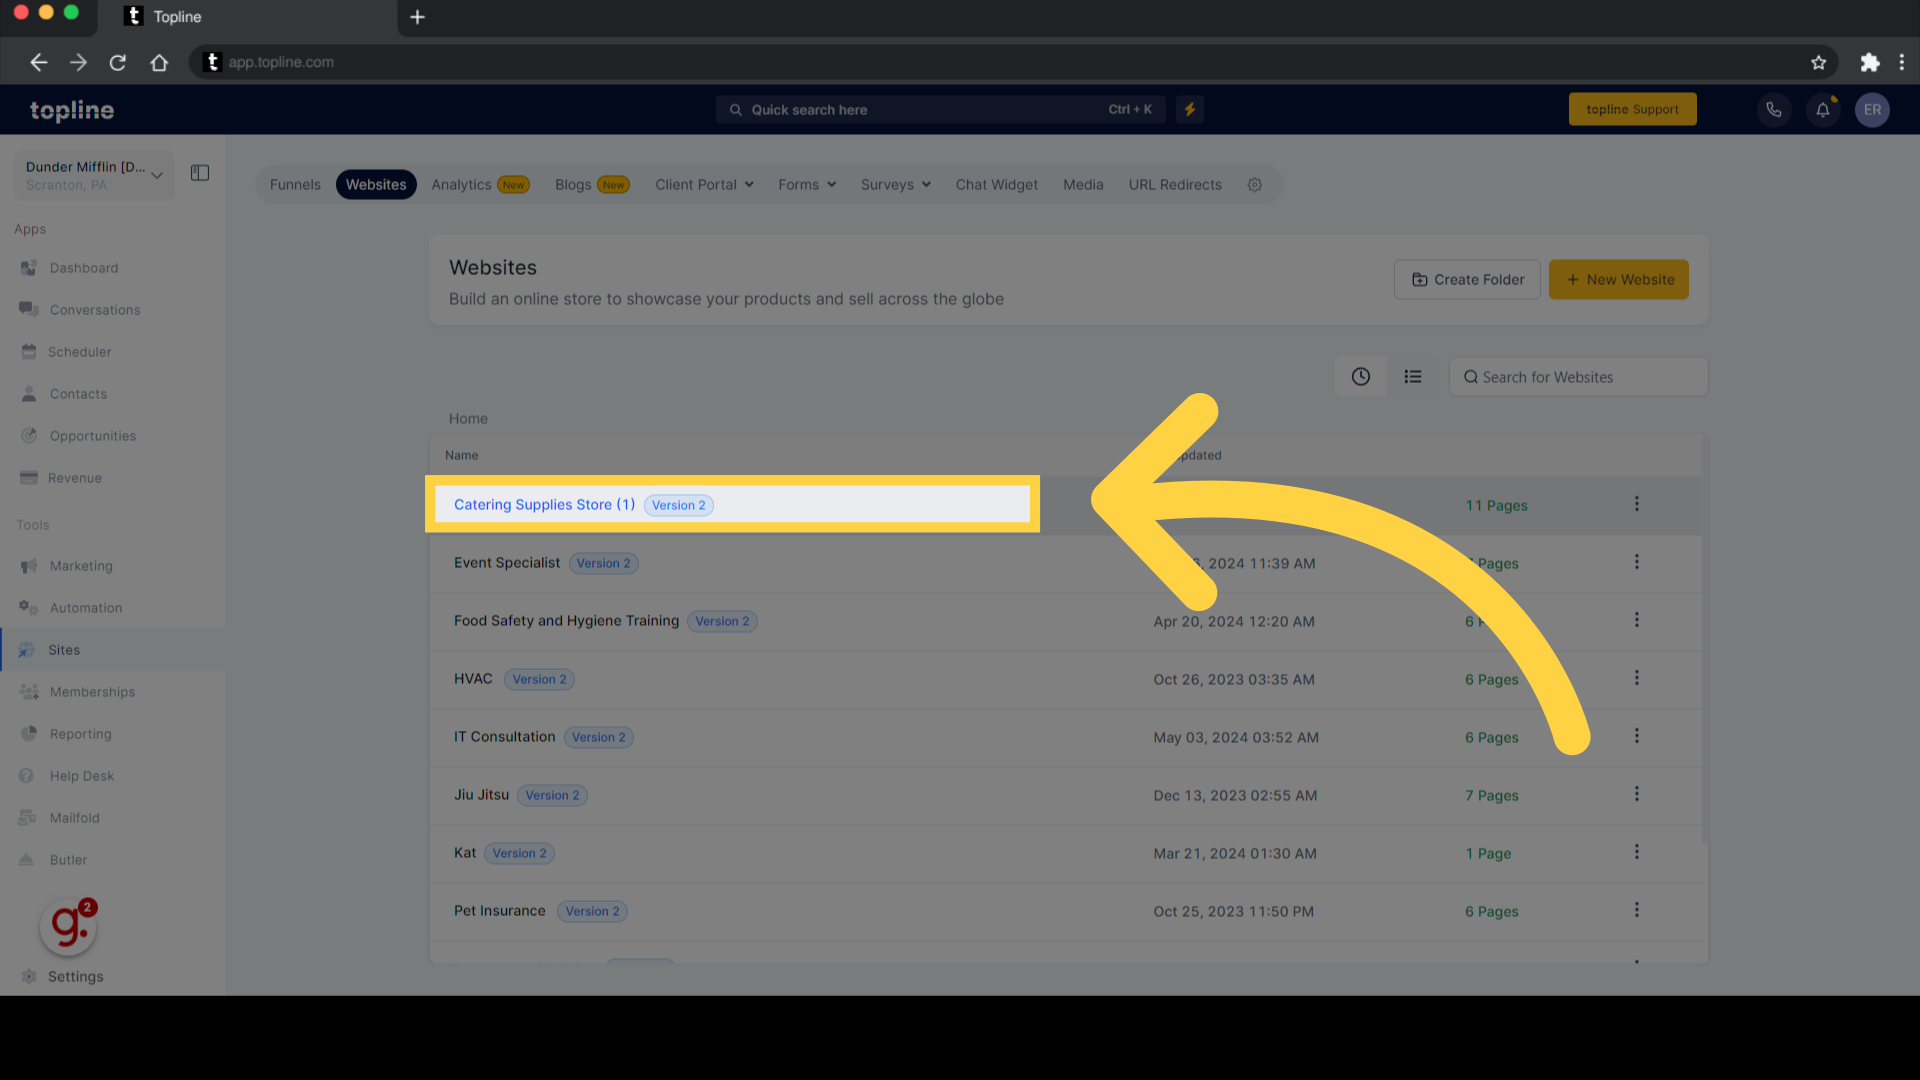Open the g badge help widget
The width and height of the screenshot is (1920, 1080).
[68, 927]
